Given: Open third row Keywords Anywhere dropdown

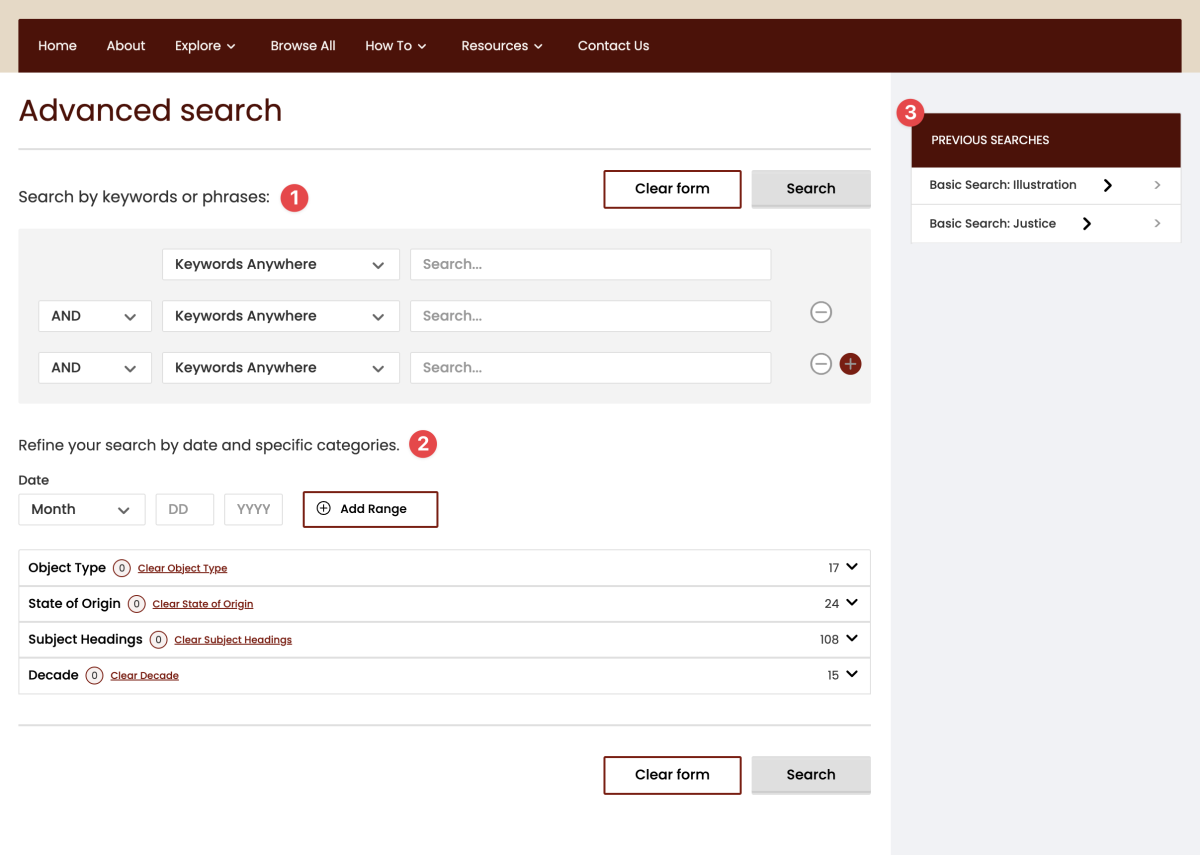Looking at the screenshot, I should (281, 368).
